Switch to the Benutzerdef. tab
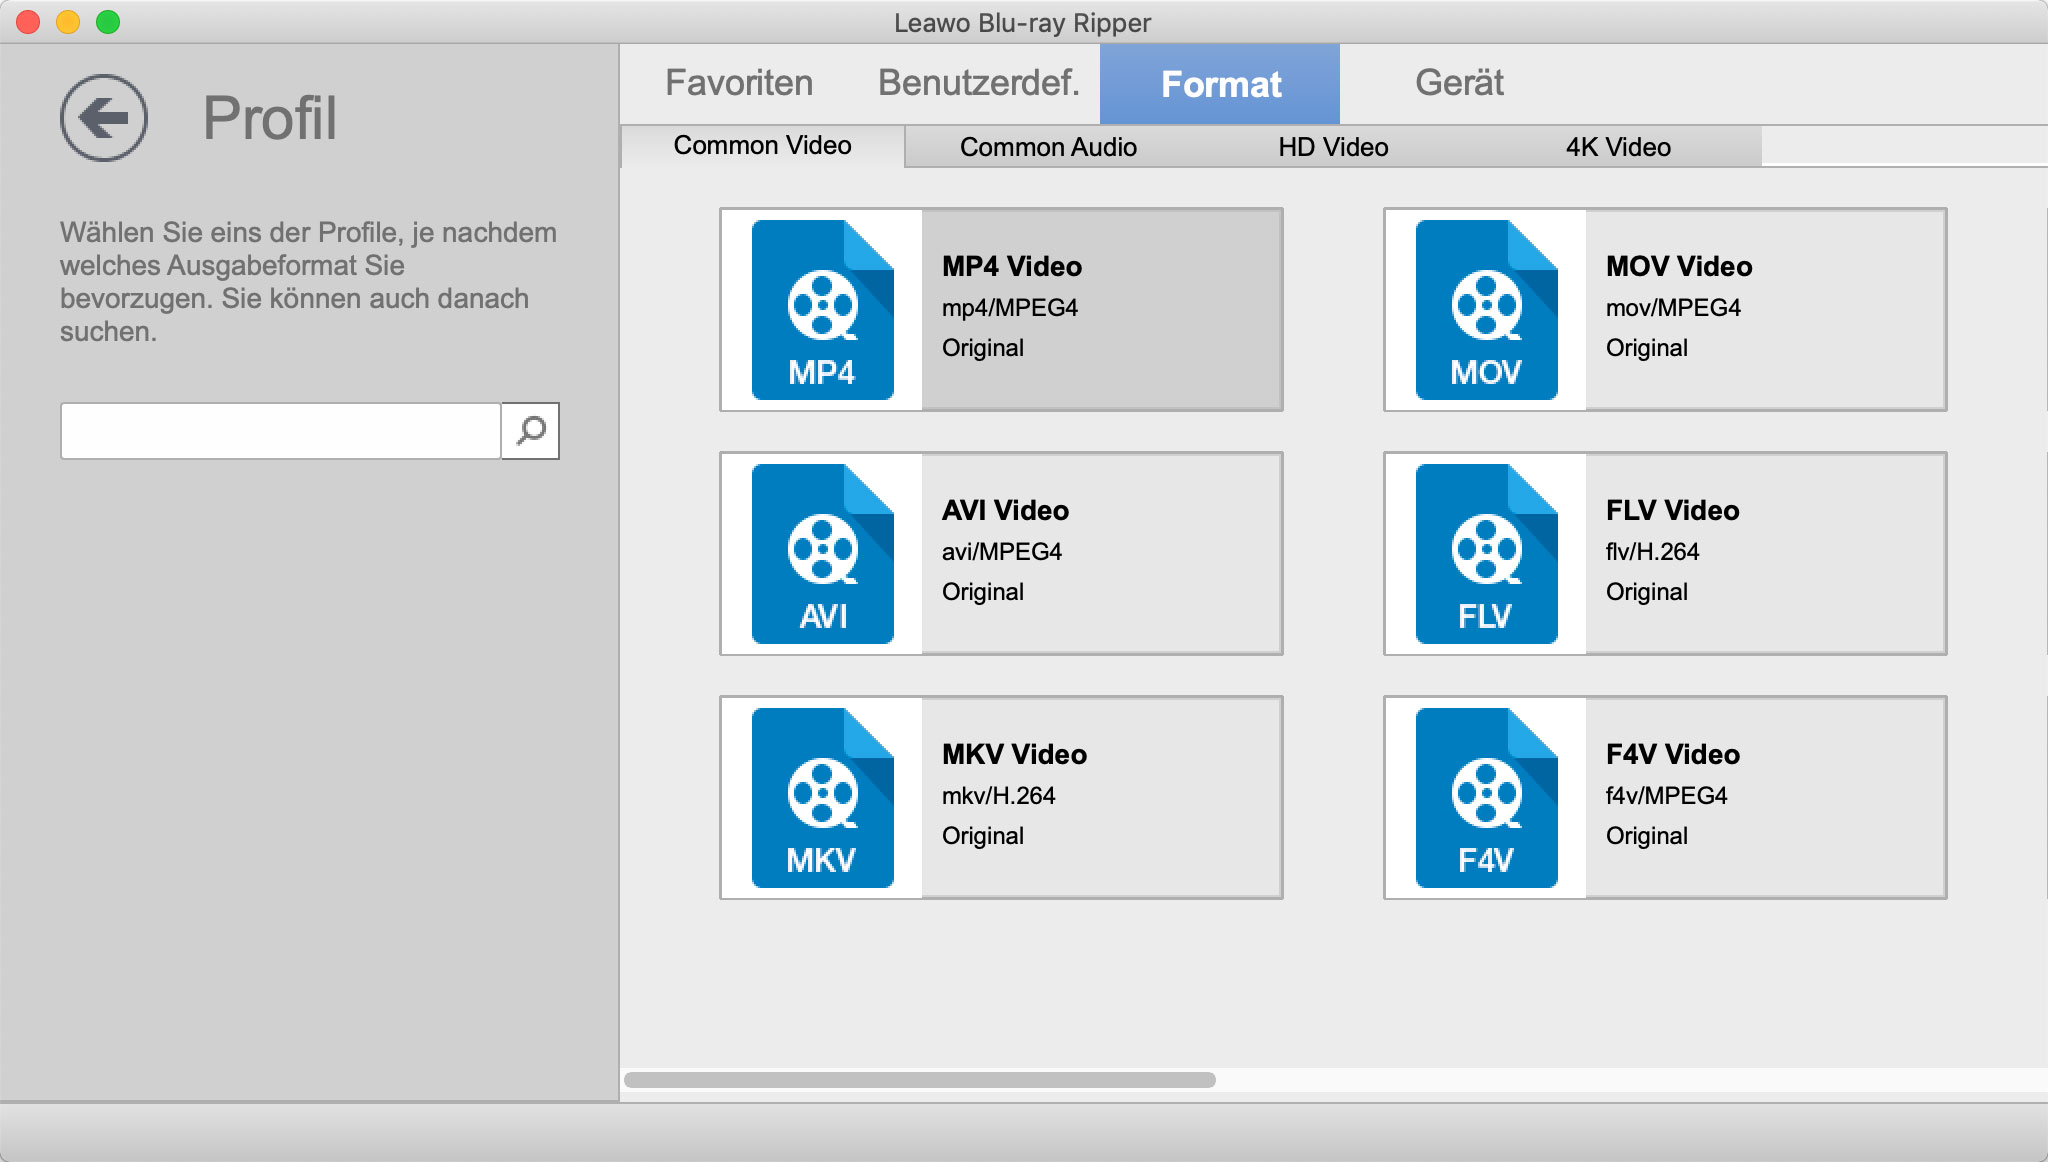This screenshot has height=1162, width=2048. click(x=979, y=83)
